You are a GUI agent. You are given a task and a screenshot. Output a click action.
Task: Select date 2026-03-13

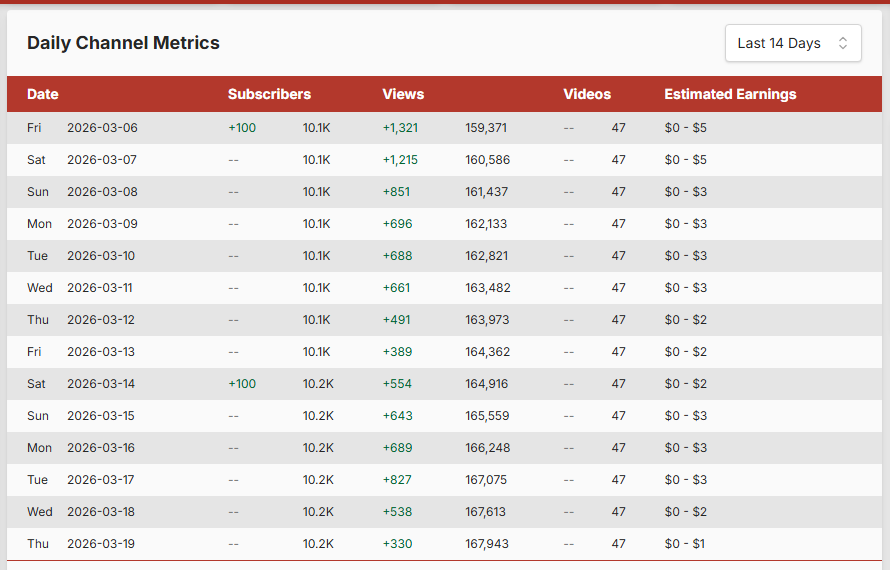click(101, 352)
